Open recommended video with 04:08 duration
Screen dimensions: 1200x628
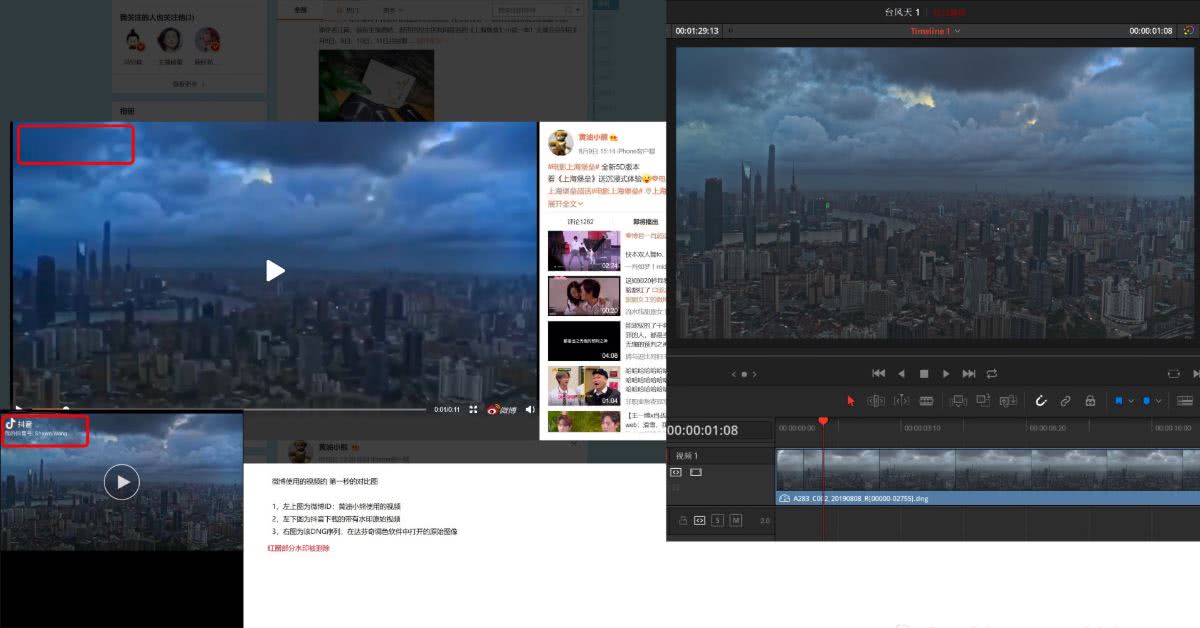click(584, 341)
